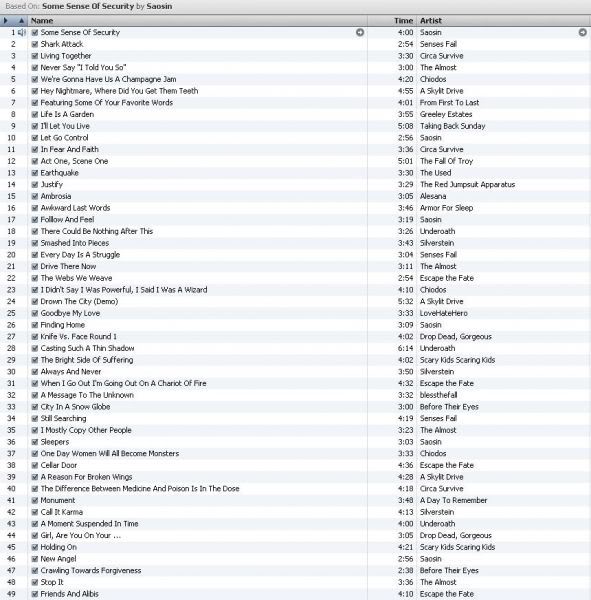Select the song Sleepers

[x=55, y=442]
